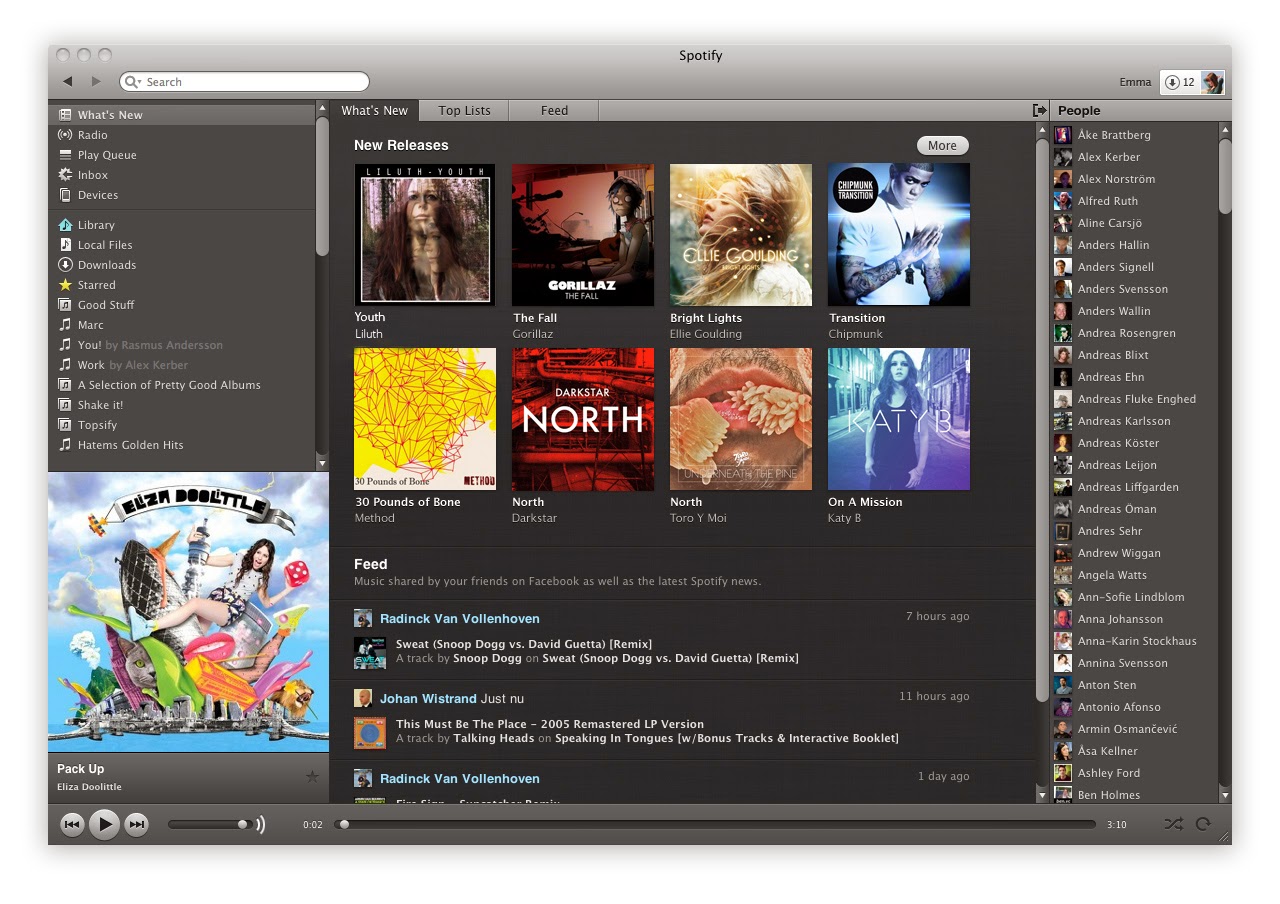Open A Selection of Pretty Good Albums
1280x904 pixels.
tap(169, 385)
